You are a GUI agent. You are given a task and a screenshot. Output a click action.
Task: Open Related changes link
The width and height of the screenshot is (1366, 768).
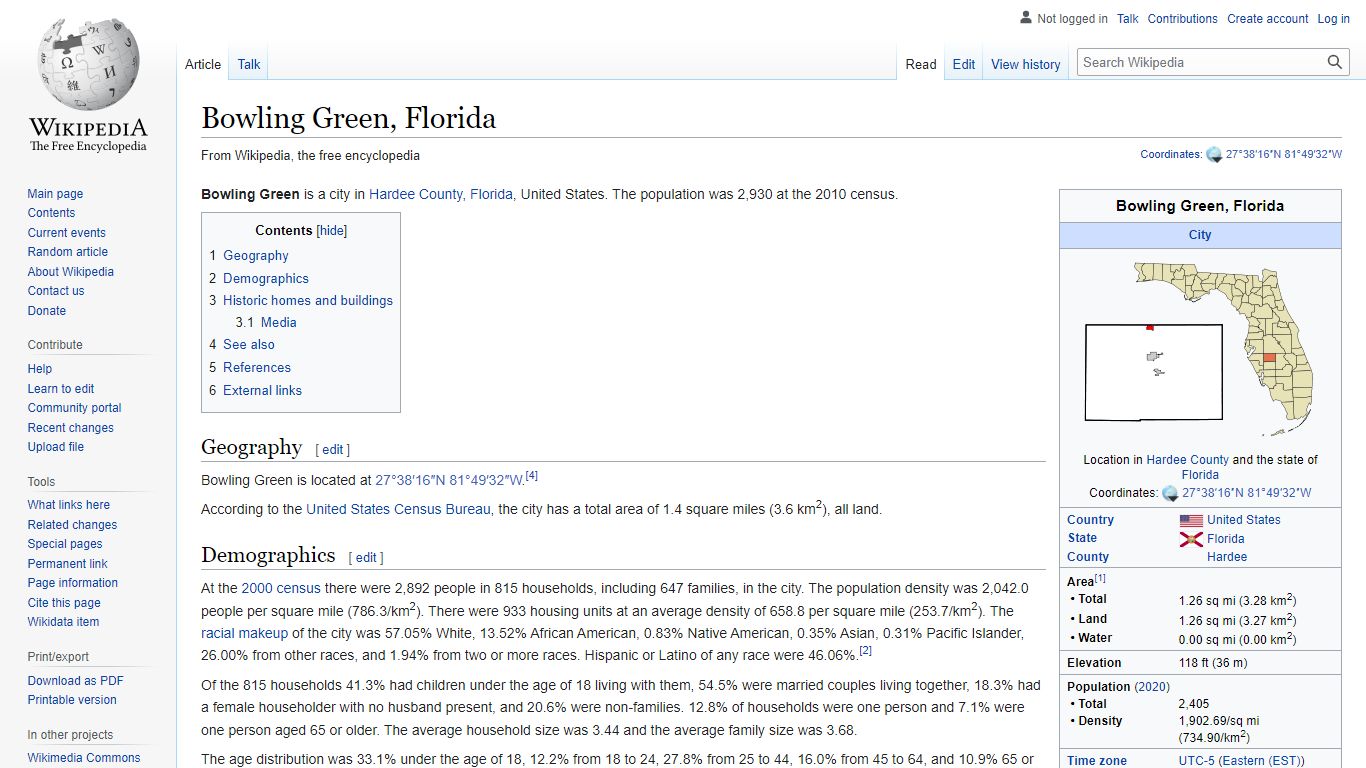pyautogui.click(x=72, y=525)
